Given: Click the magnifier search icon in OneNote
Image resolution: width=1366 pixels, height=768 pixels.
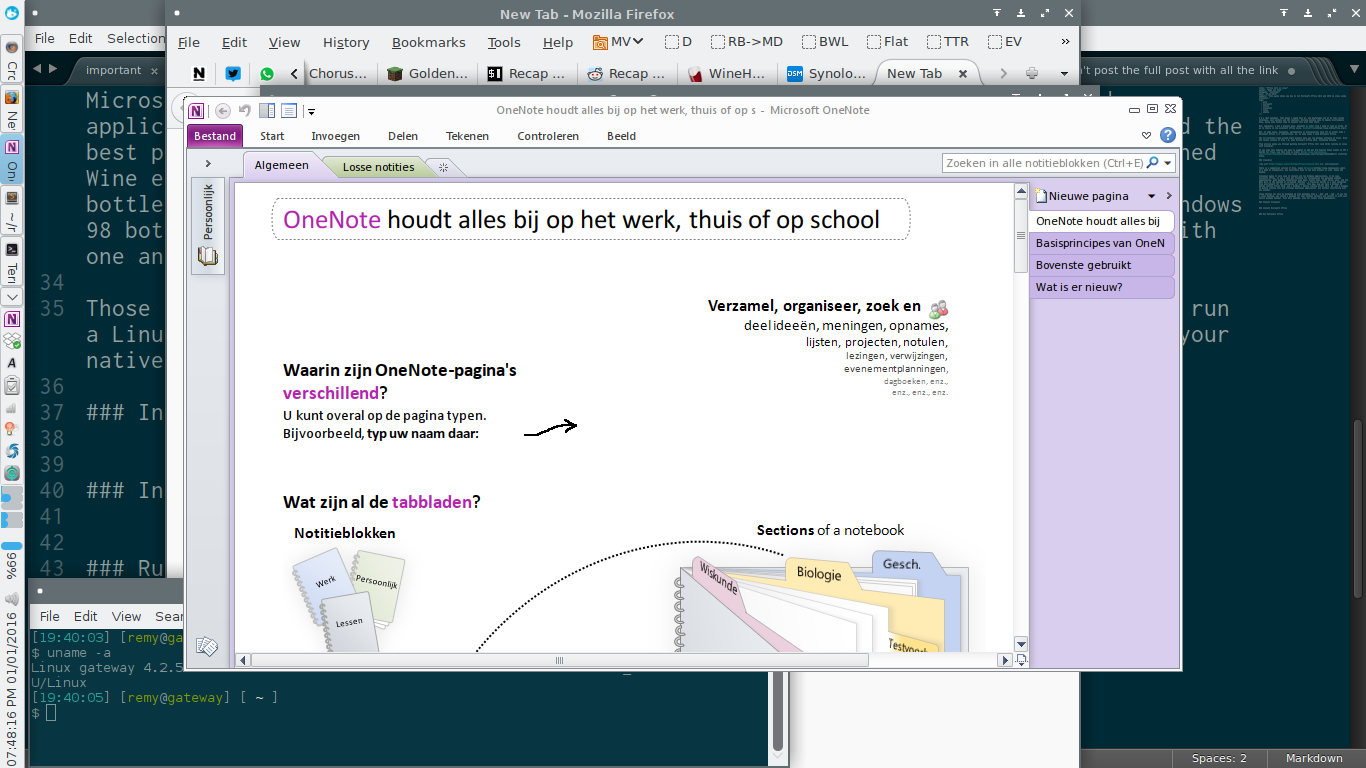Looking at the screenshot, I should click(x=1152, y=162).
